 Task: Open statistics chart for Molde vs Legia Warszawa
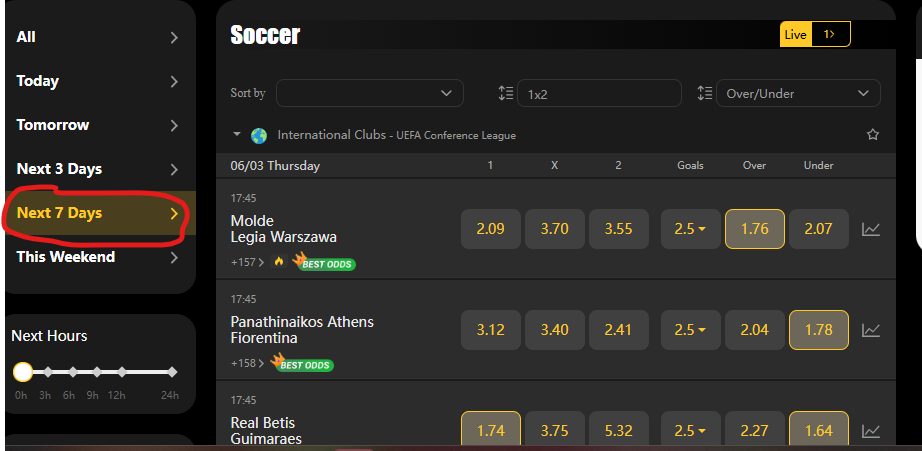(x=871, y=229)
